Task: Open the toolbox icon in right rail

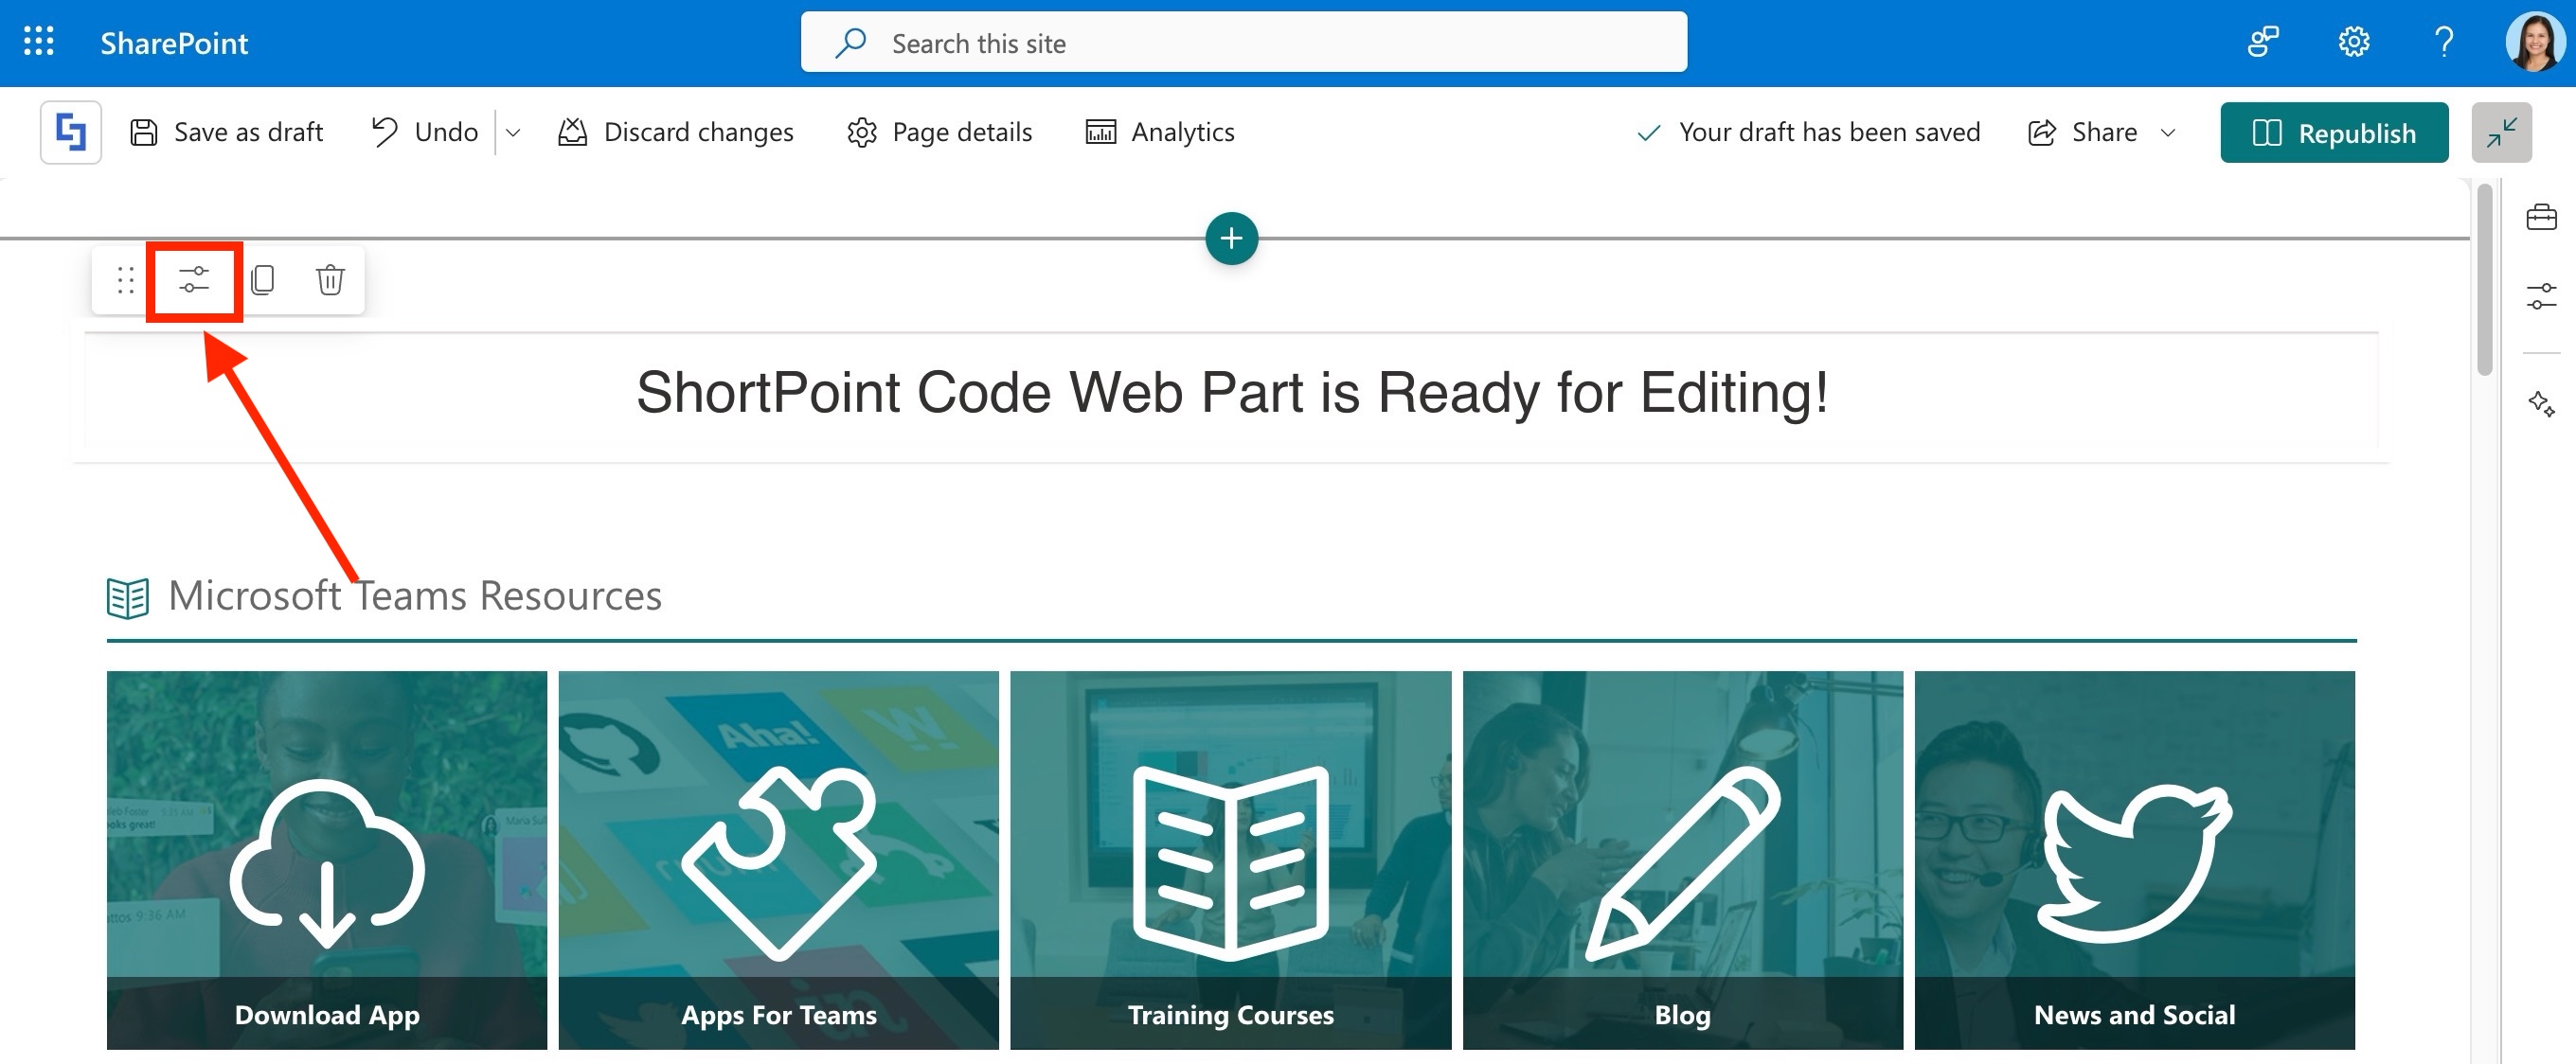Action: (2540, 217)
